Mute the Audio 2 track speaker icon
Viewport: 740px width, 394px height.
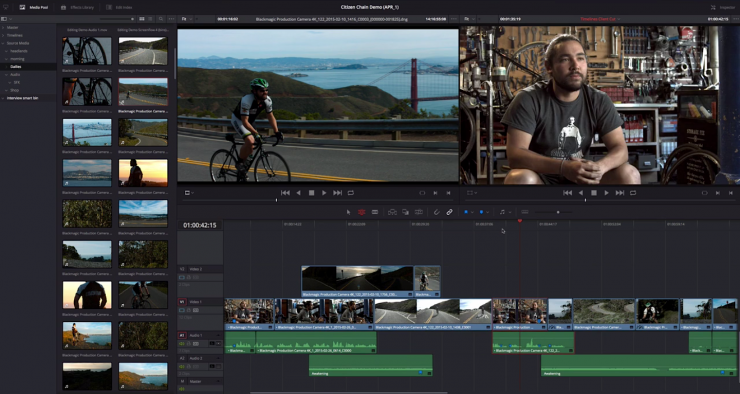(x=182, y=367)
